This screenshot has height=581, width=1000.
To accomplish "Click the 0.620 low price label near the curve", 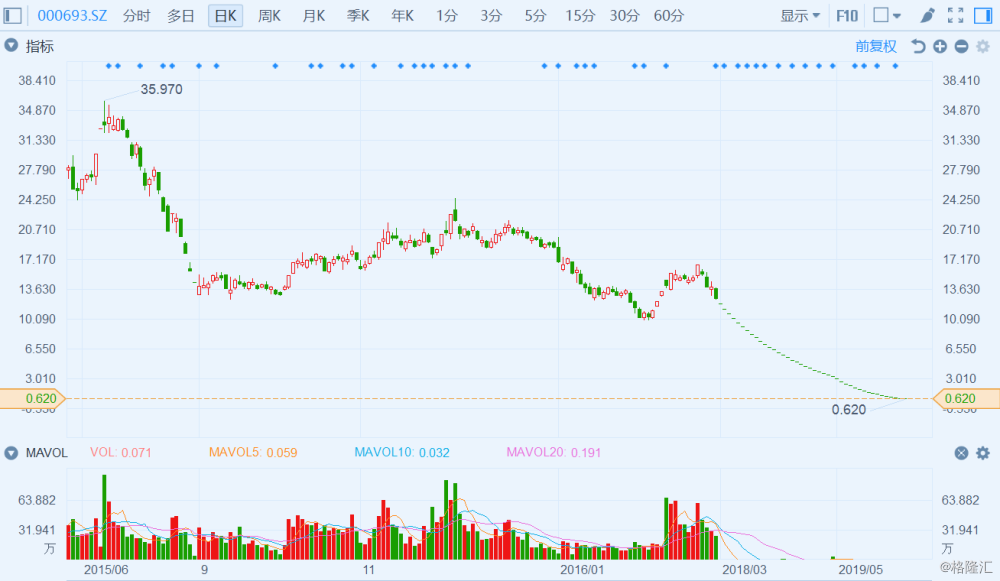I will click(849, 409).
